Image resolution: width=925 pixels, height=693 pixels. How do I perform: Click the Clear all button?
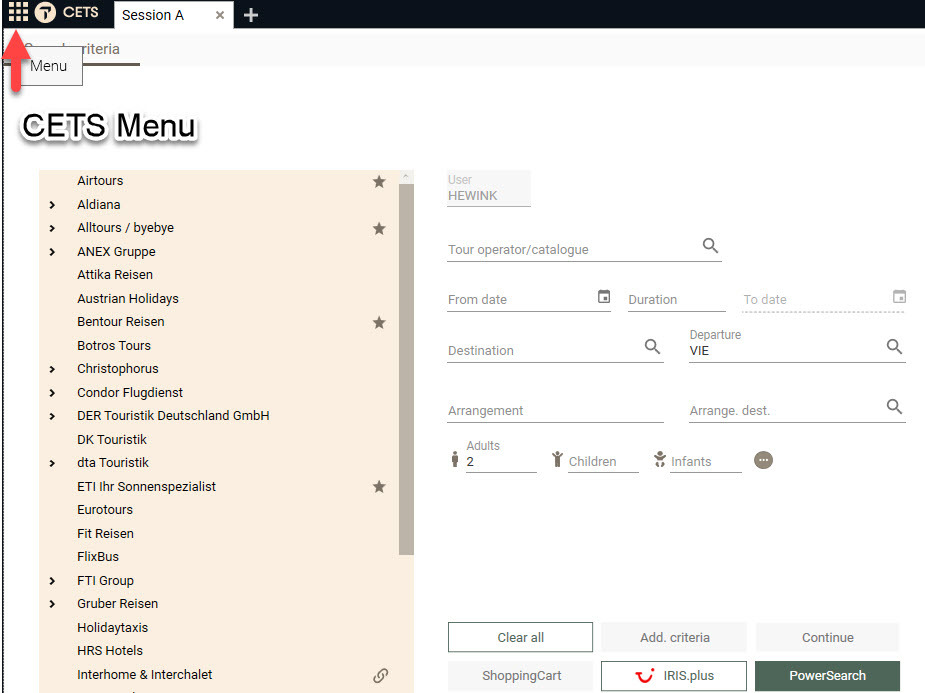520,638
